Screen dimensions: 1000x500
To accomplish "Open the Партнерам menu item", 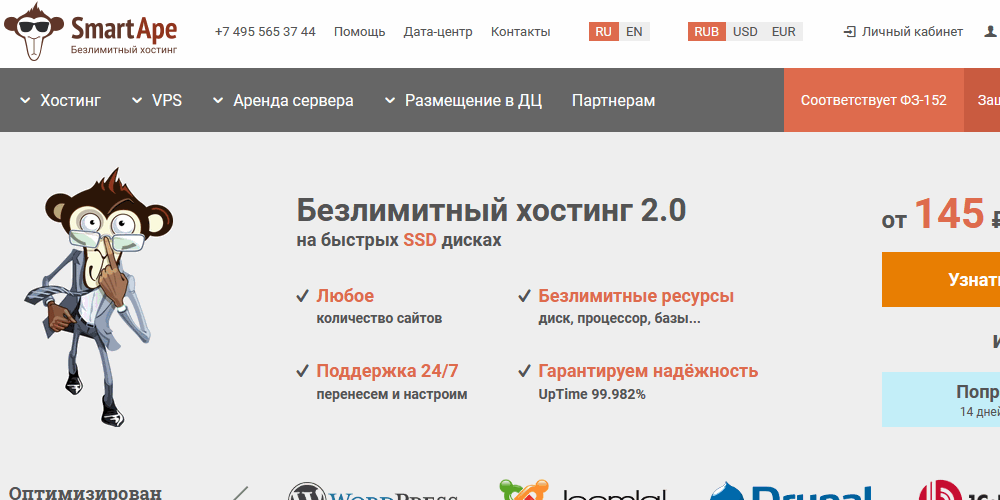I will tap(614, 100).
